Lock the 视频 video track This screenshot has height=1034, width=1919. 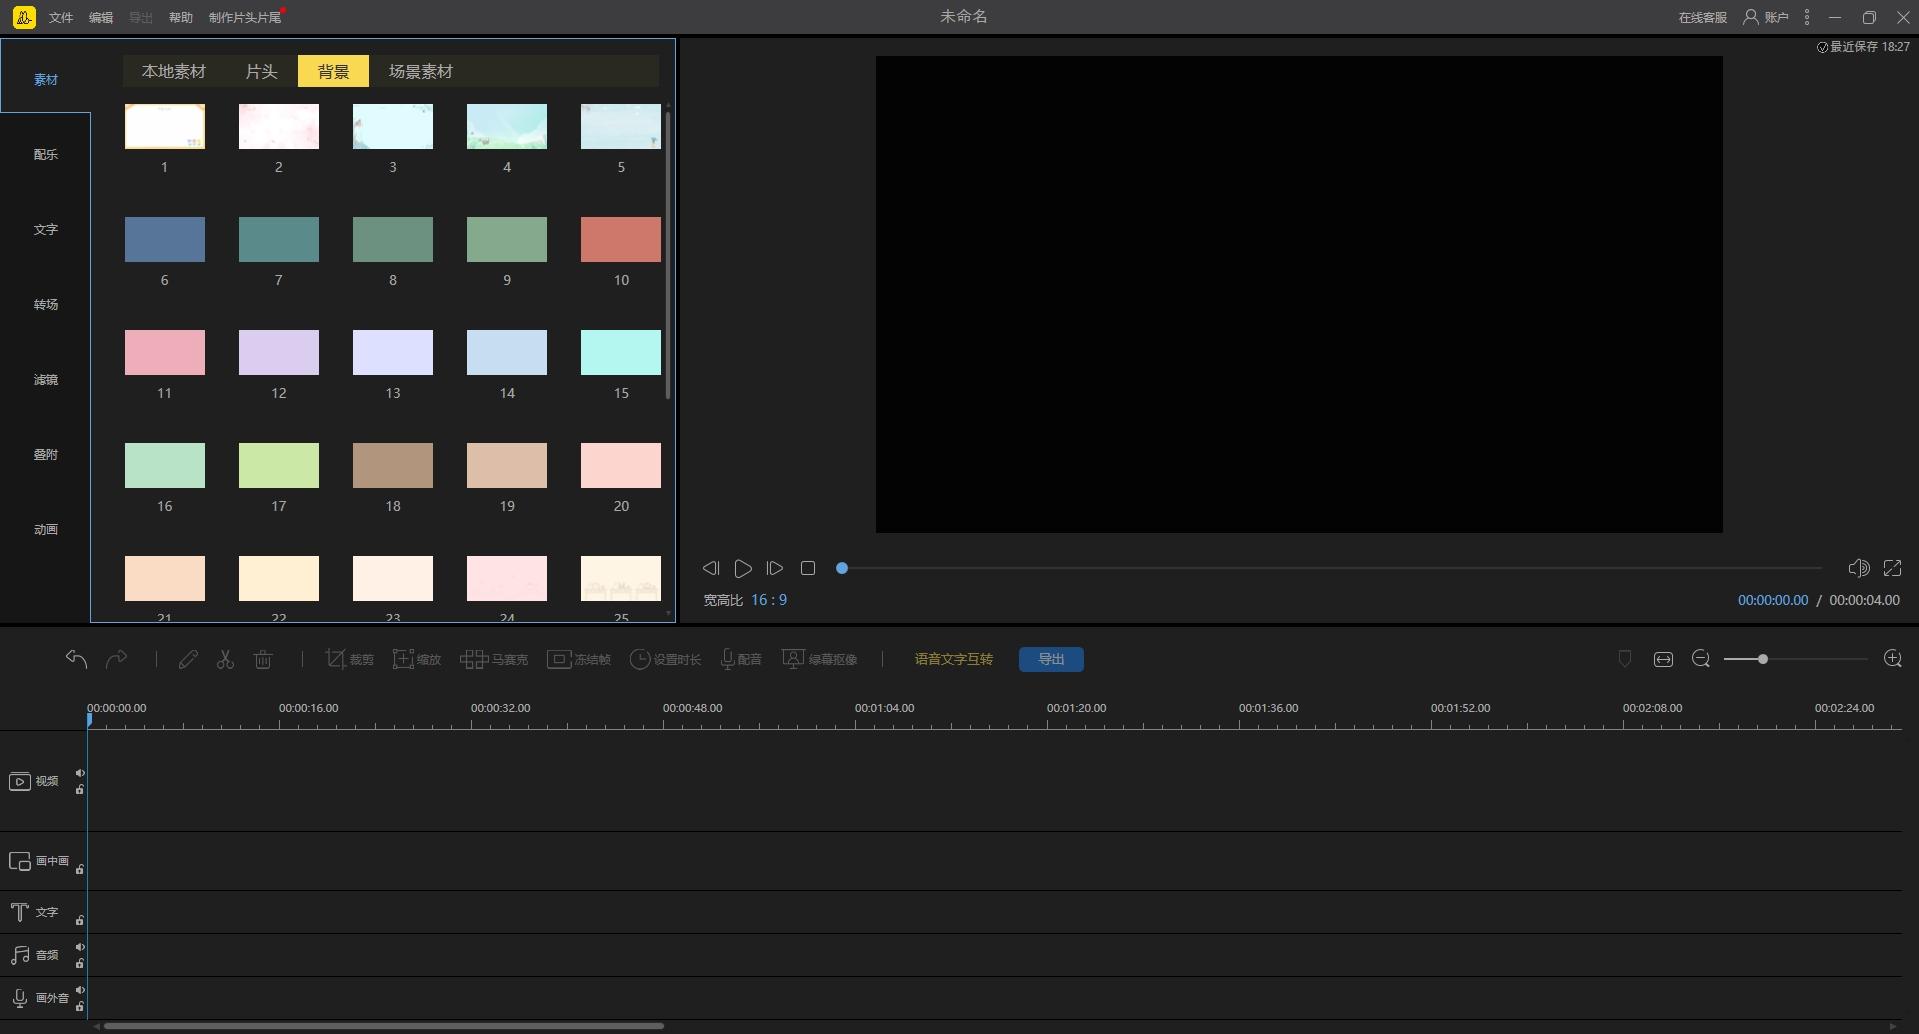pos(80,790)
